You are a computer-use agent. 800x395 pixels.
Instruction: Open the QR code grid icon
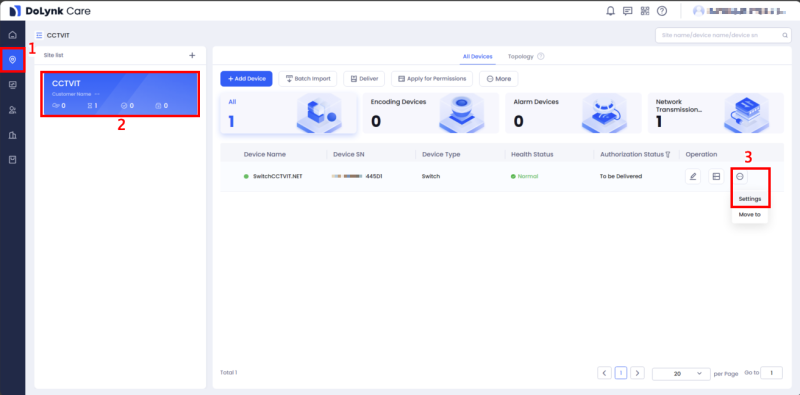click(x=645, y=11)
